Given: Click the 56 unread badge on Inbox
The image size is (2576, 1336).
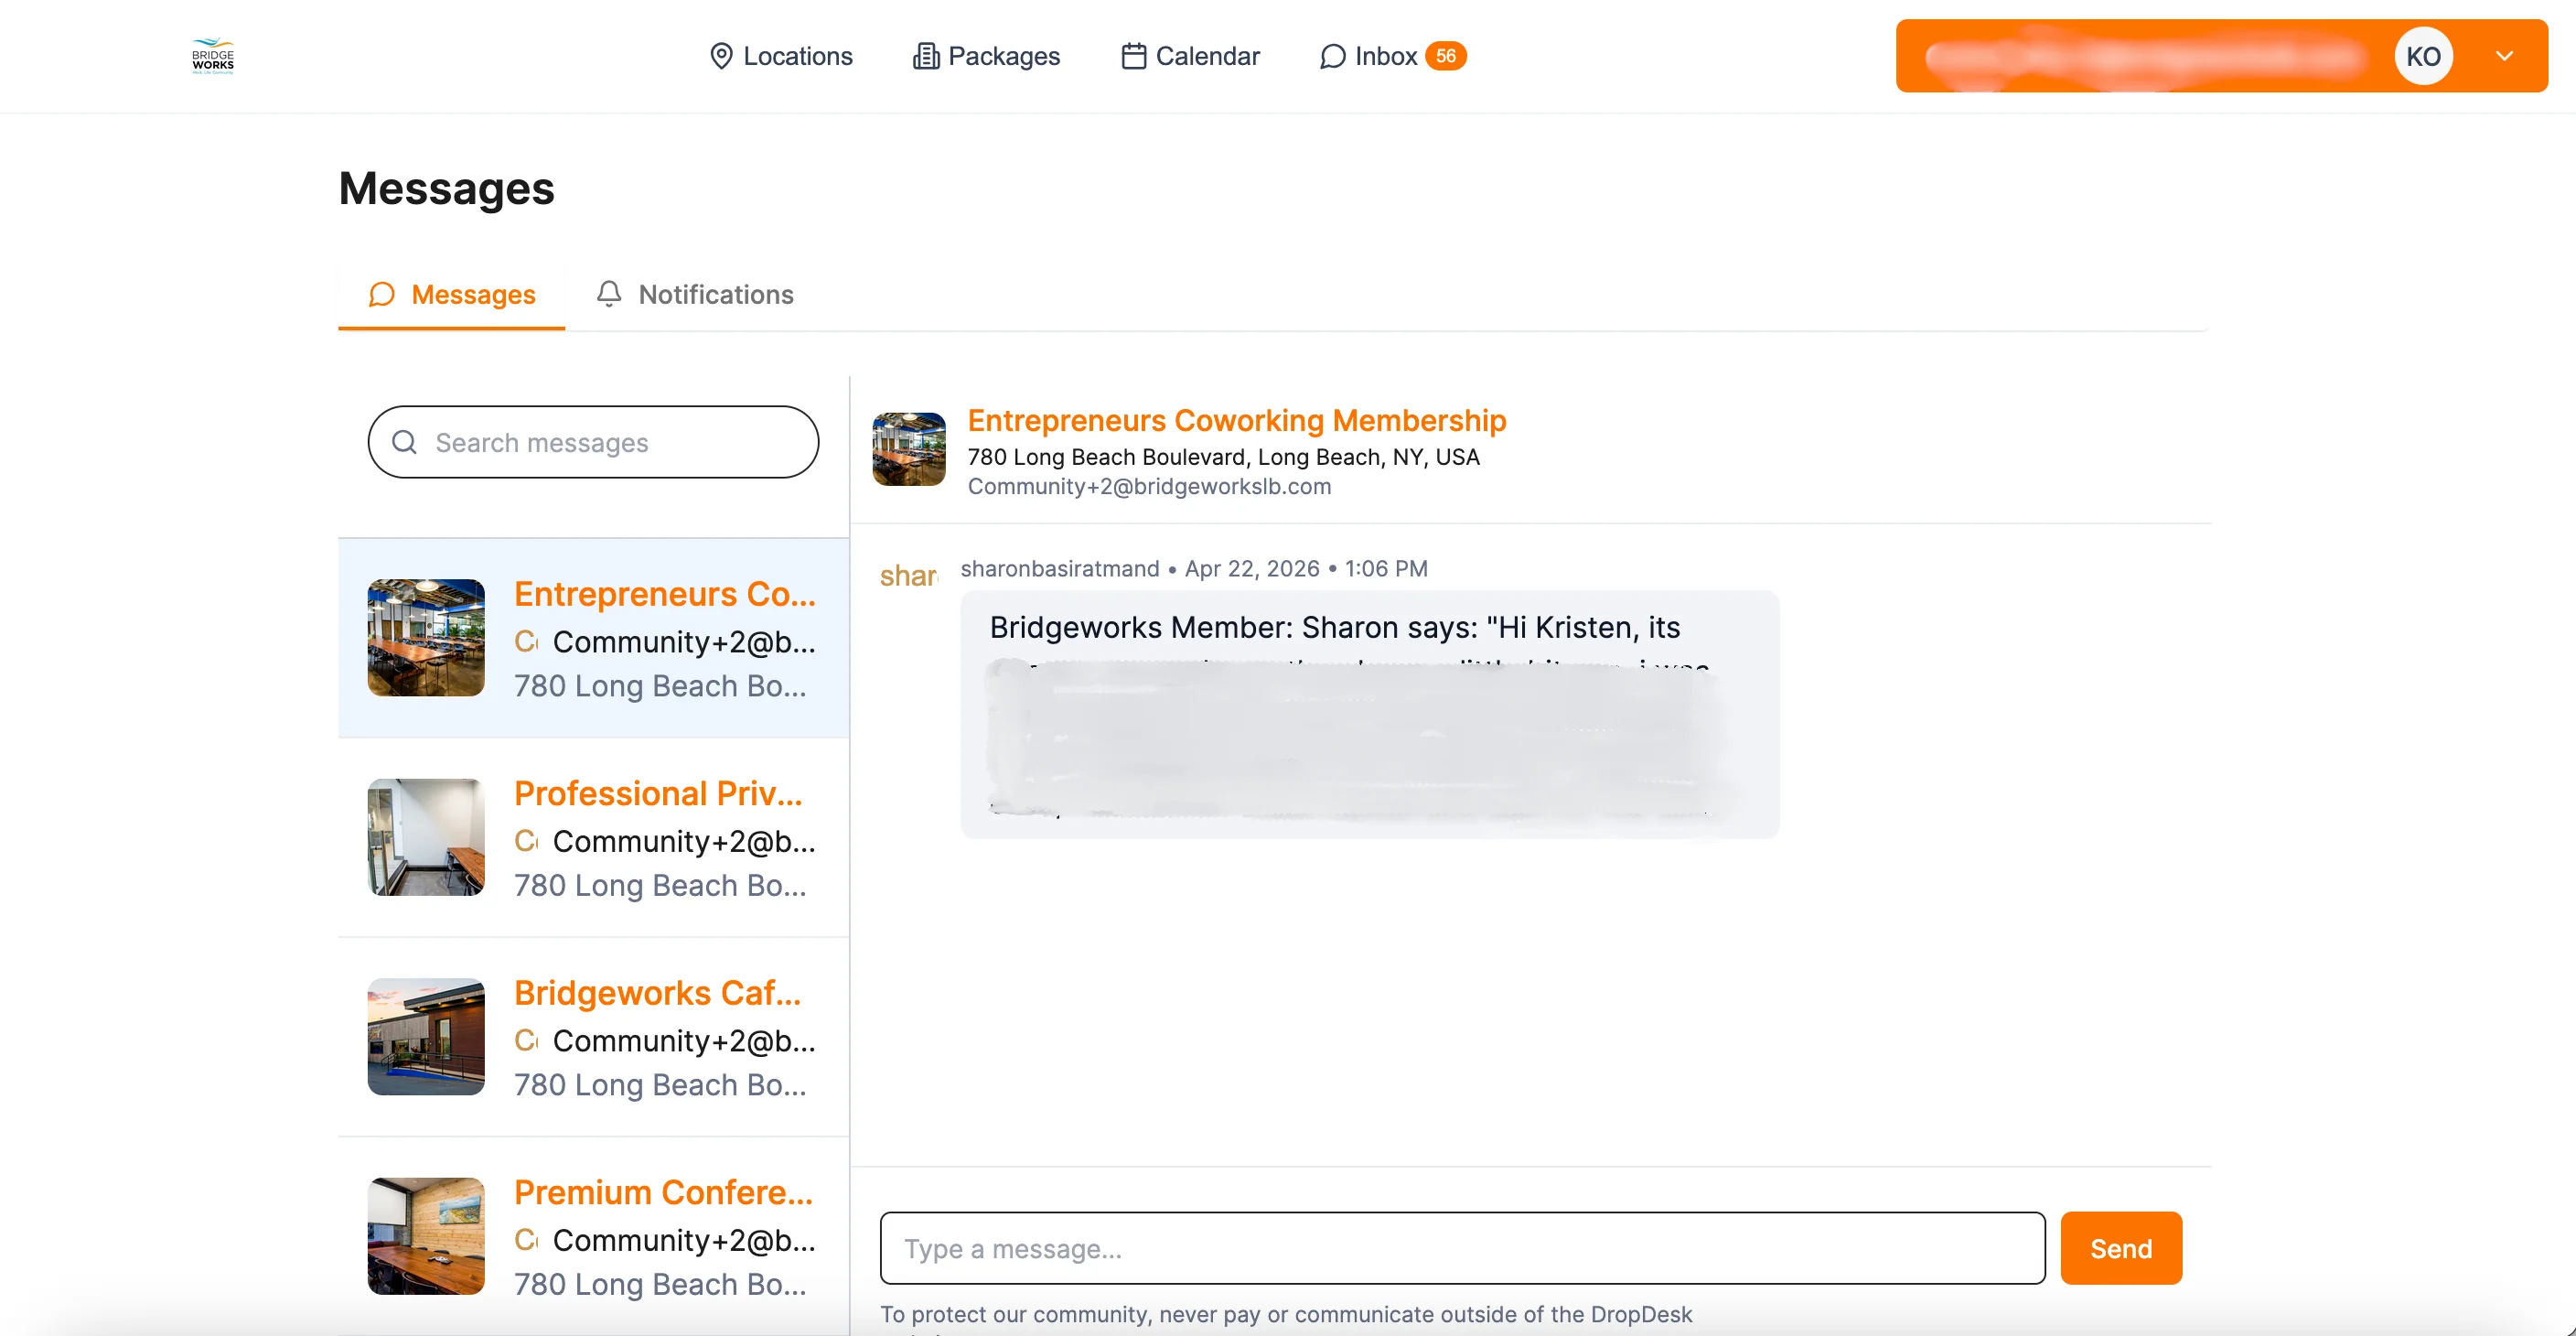Looking at the screenshot, I should [x=1446, y=56].
